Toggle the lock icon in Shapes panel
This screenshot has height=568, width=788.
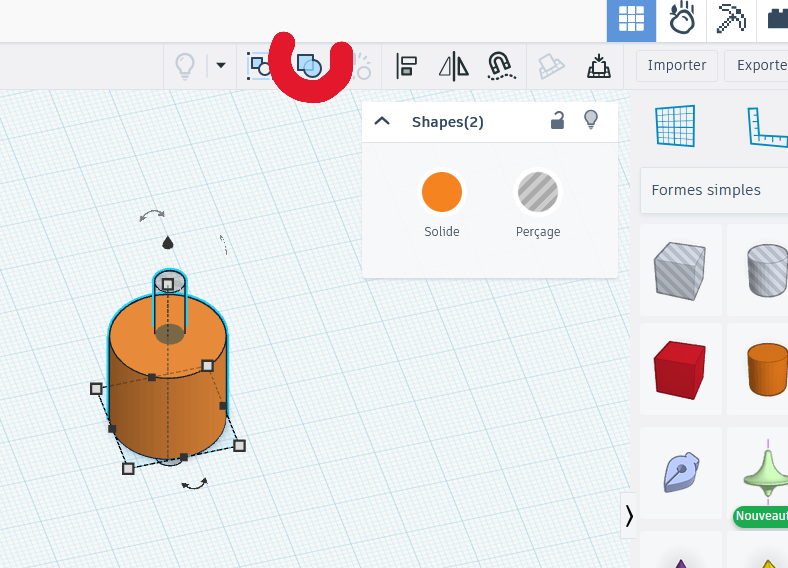point(557,121)
